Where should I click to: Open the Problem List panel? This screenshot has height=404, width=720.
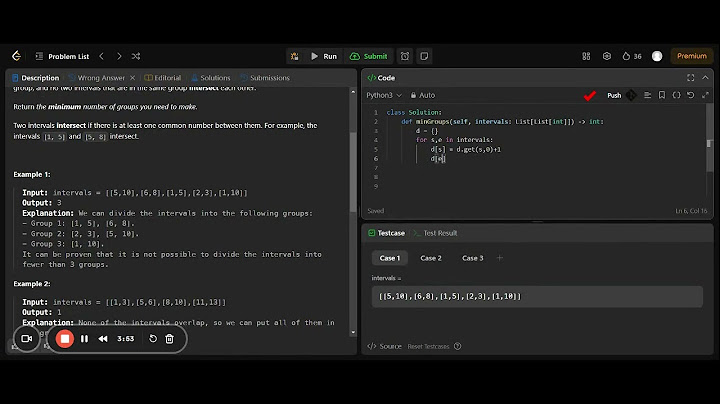pos(62,56)
